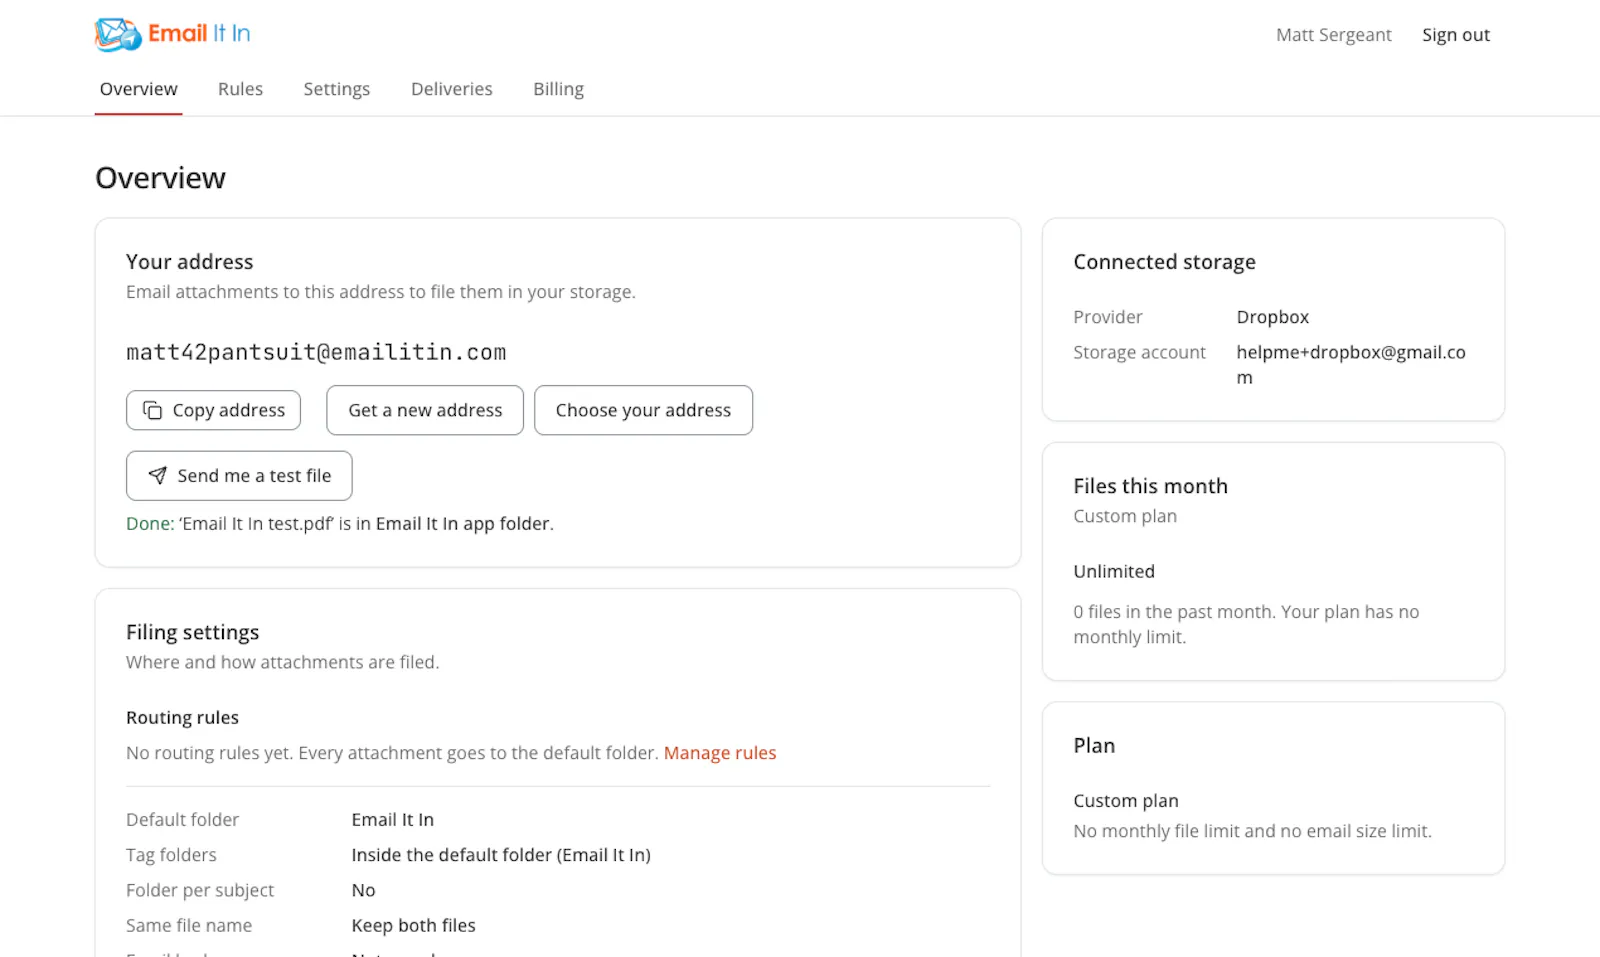Viewport: 1600px width, 957px height.
Task: Click the helpme+dropbox@gmail.com storage account
Action: click(x=1351, y=365)
